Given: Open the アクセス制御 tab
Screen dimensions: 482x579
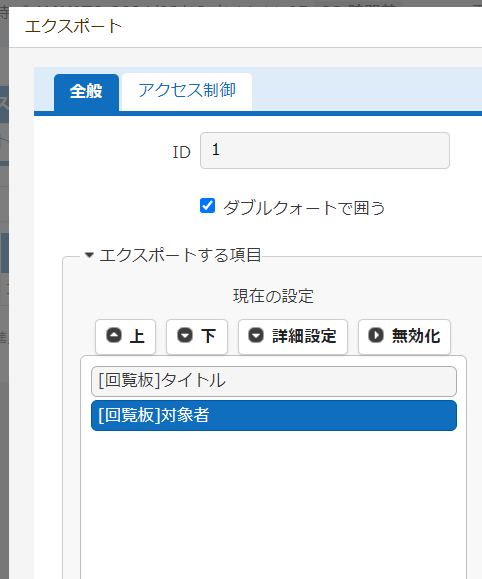Looking at the screenshot, I should (x=187, y=92).
